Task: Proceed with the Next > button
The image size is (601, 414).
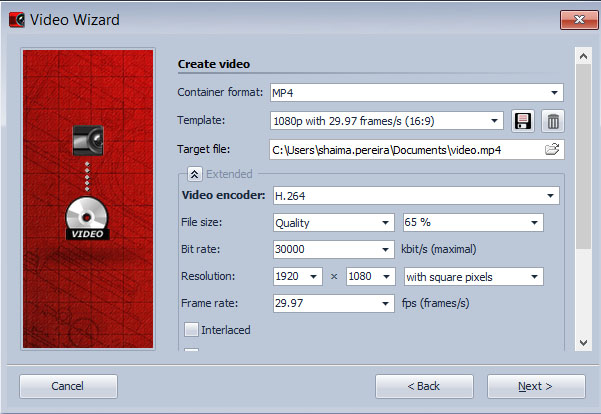Action: click(536, 386)
